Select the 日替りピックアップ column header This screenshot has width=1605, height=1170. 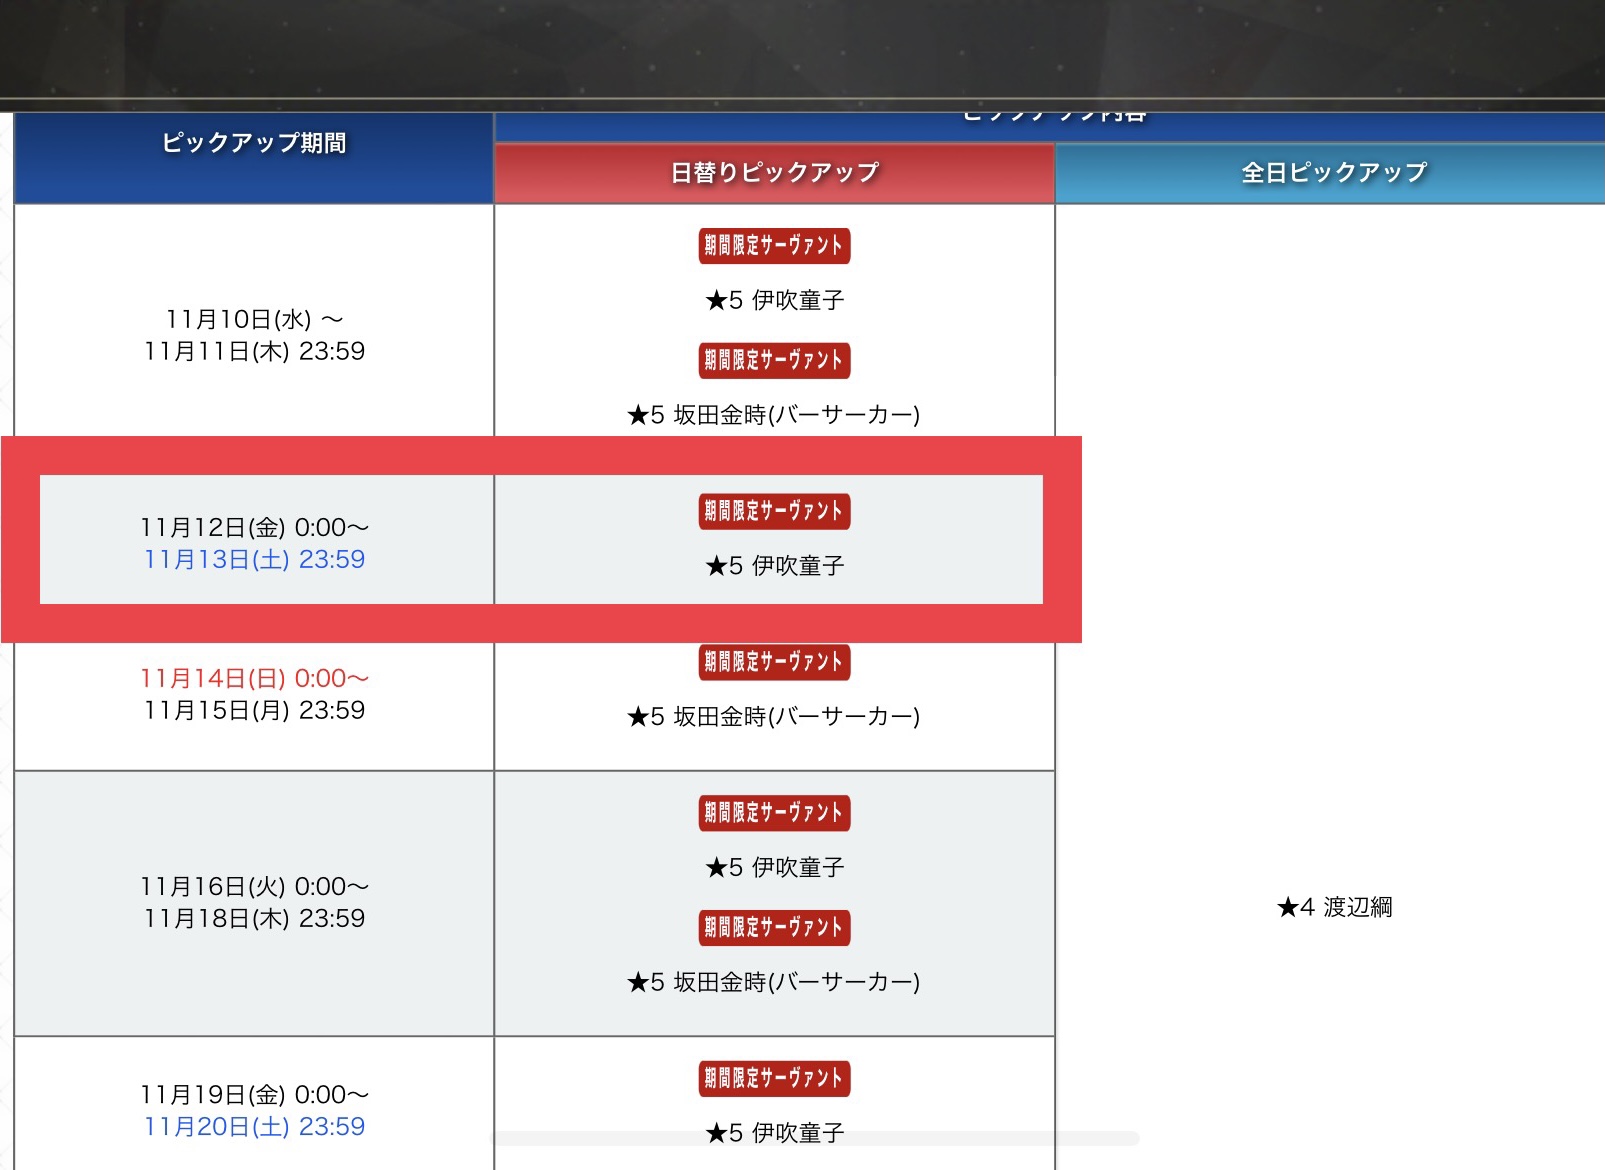click(x=774, y=173)
